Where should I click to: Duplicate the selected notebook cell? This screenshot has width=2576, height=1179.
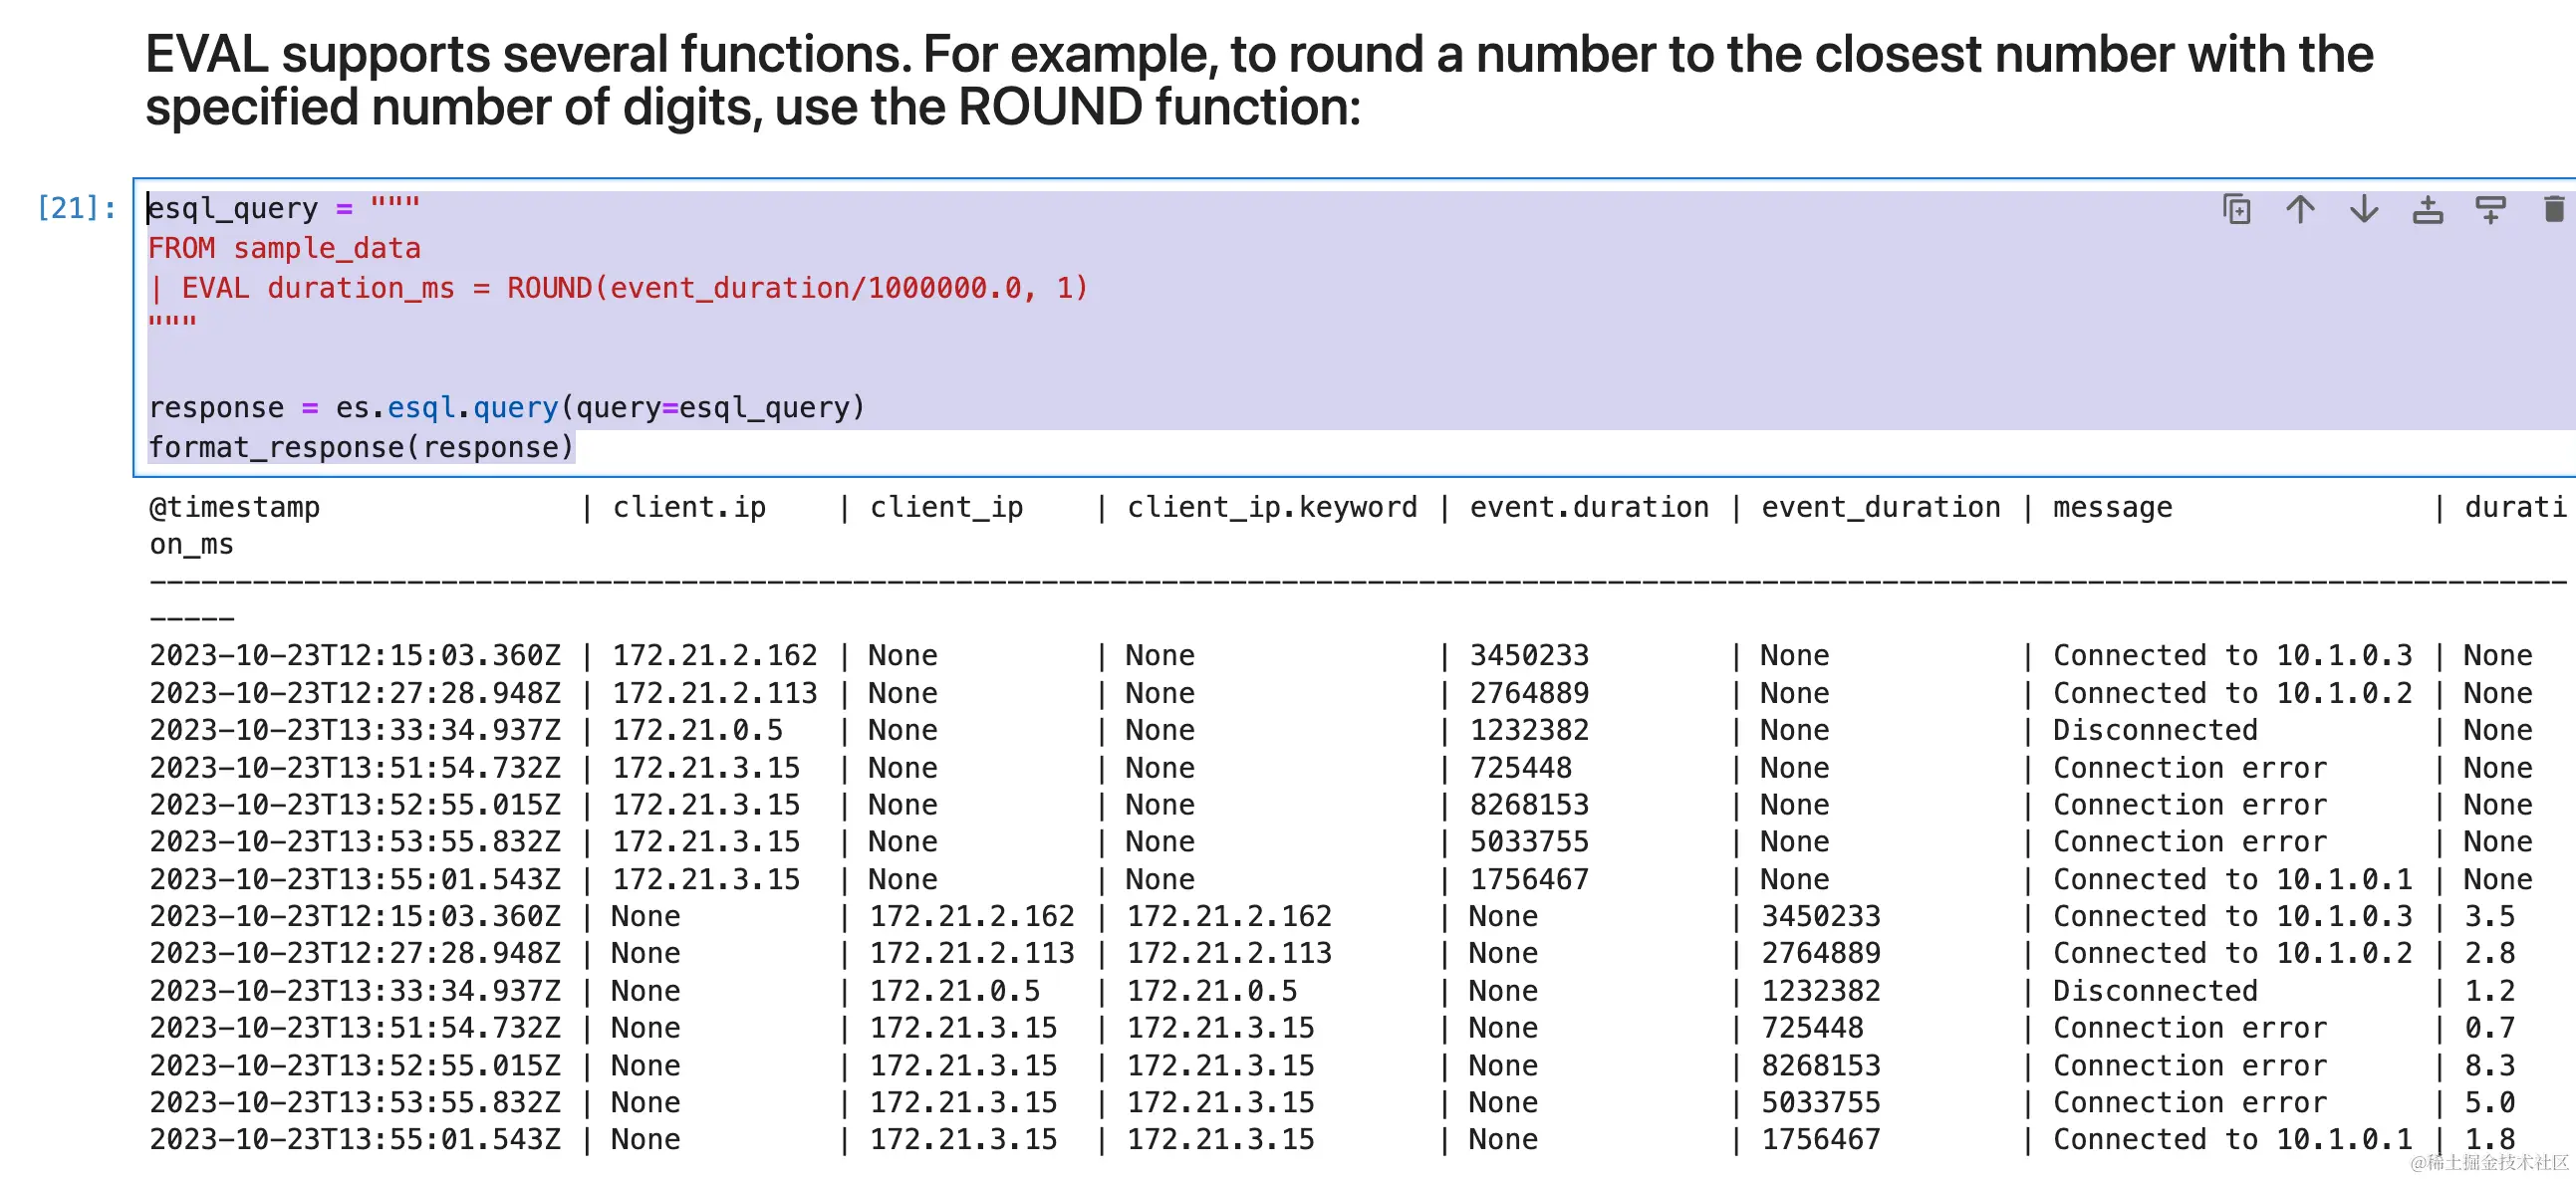point(2236,209)
